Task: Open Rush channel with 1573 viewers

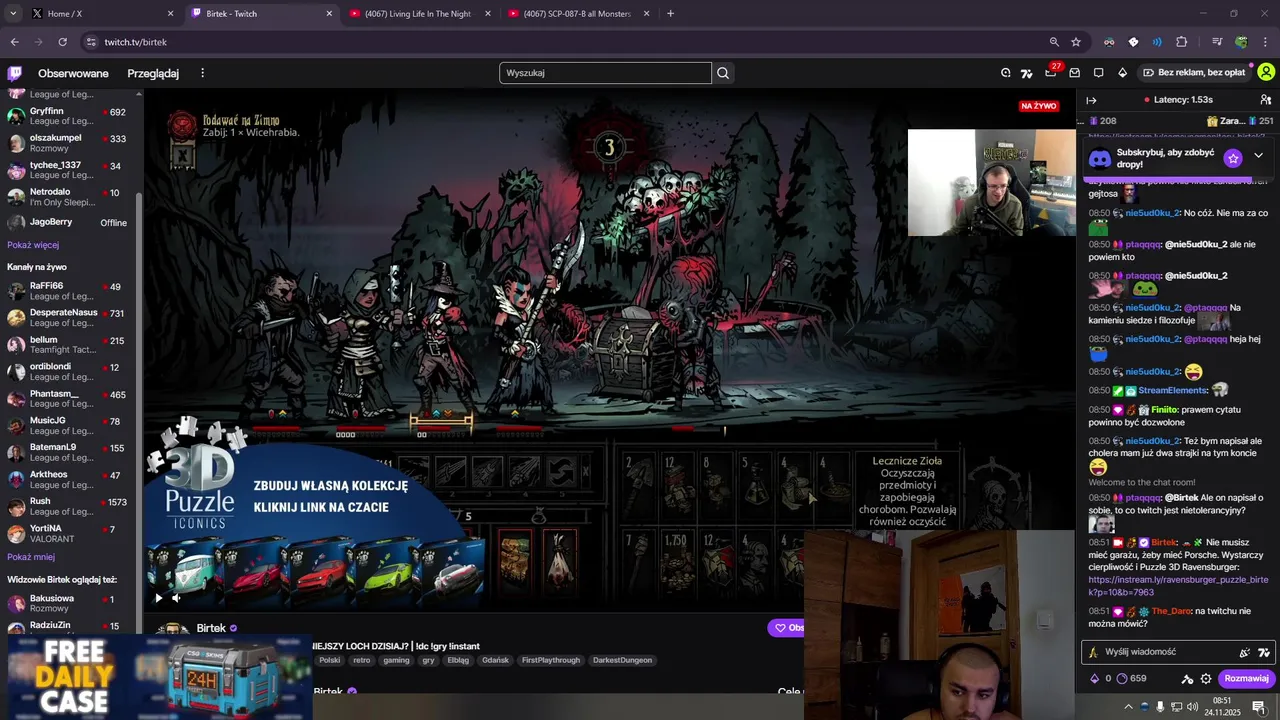Action: pyautogui.click(x=70, y=507)
